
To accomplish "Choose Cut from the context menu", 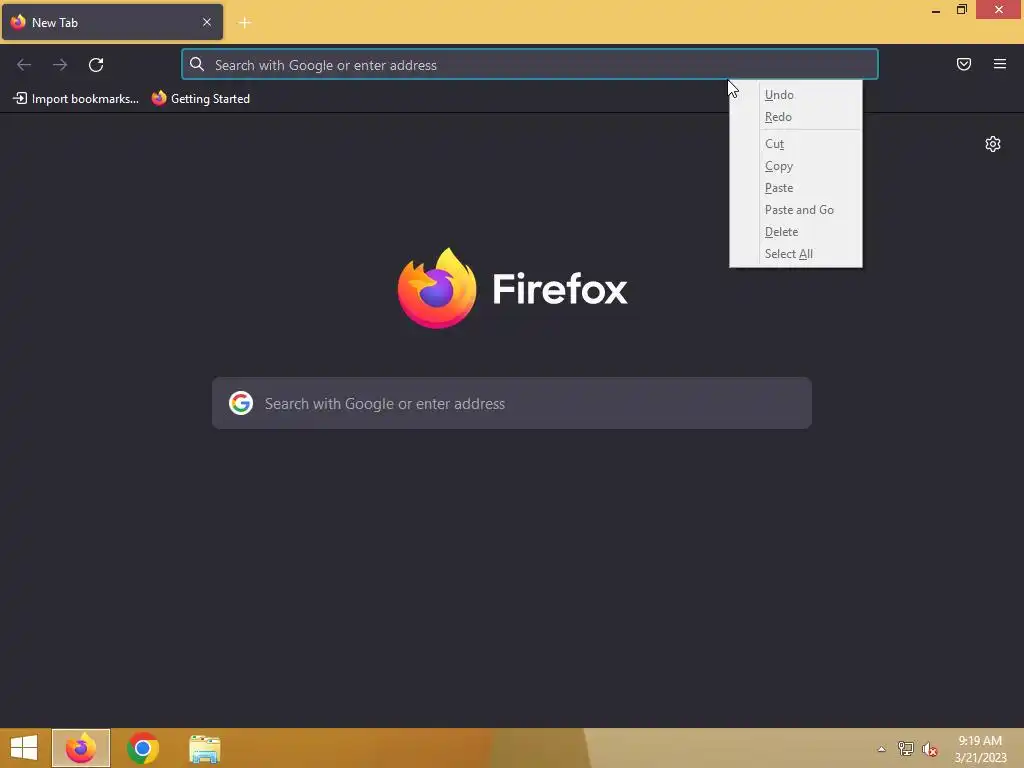I will coord(795,144).
